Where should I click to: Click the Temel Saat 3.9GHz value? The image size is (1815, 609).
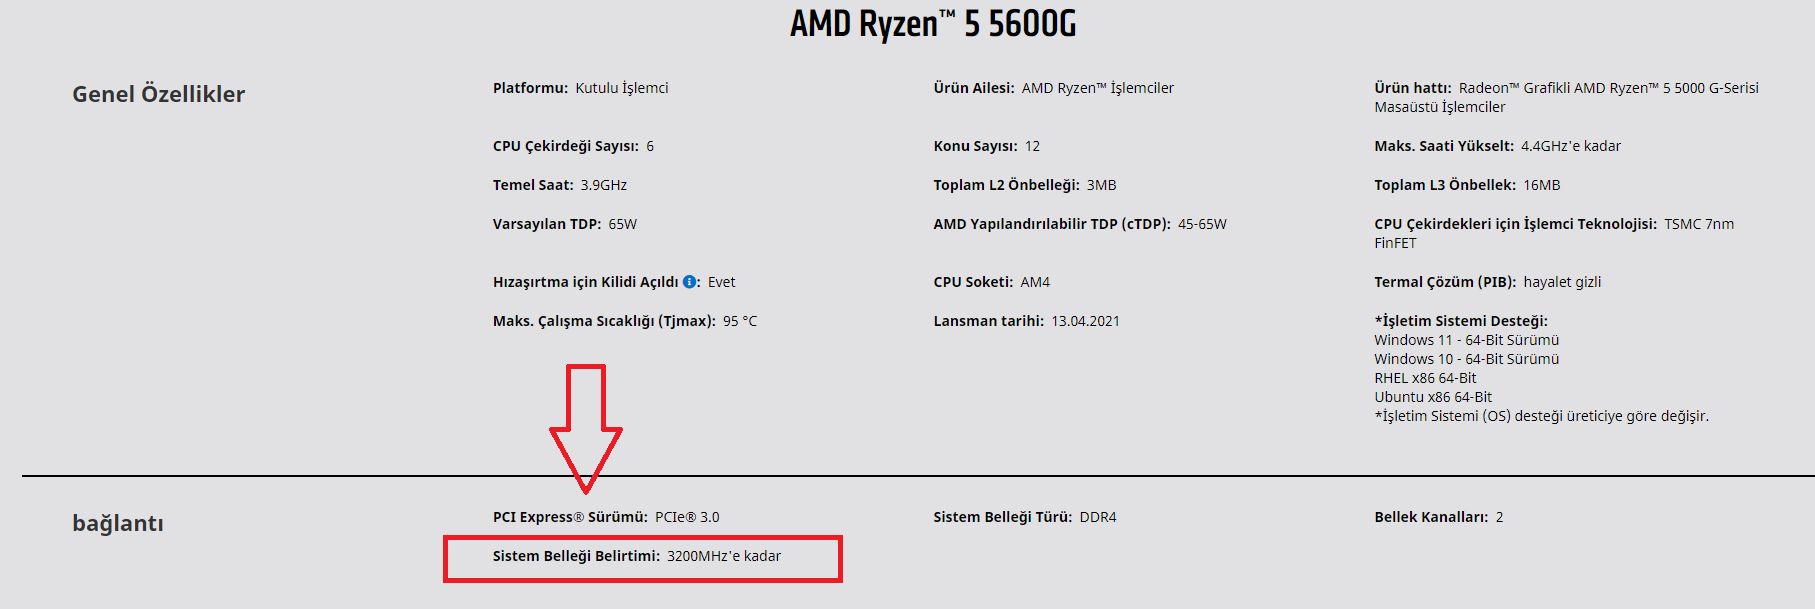pyautogui.click(x=603, y=185)
